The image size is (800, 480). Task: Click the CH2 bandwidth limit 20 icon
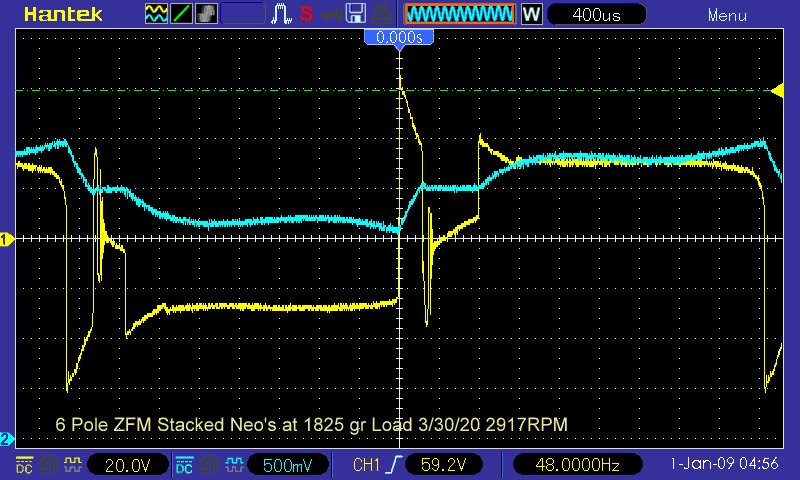(209, 465)
